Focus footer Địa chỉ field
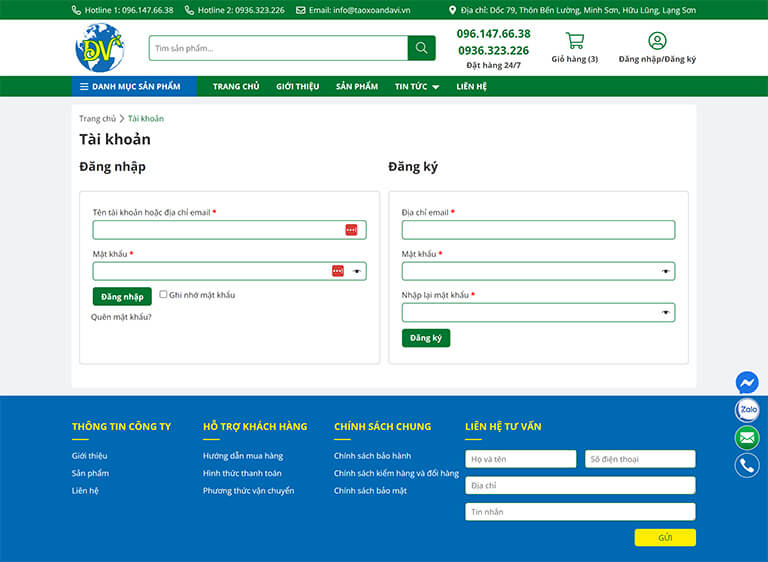Viewport: 768px width, 562px height. [580, 485]
